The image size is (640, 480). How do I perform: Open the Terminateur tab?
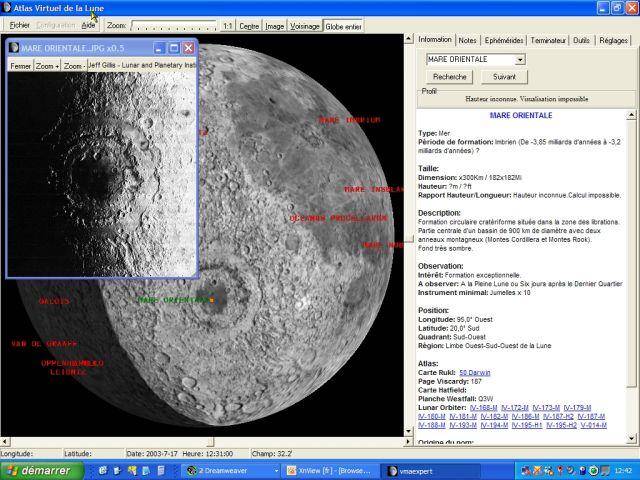click(x=548, y=40)
